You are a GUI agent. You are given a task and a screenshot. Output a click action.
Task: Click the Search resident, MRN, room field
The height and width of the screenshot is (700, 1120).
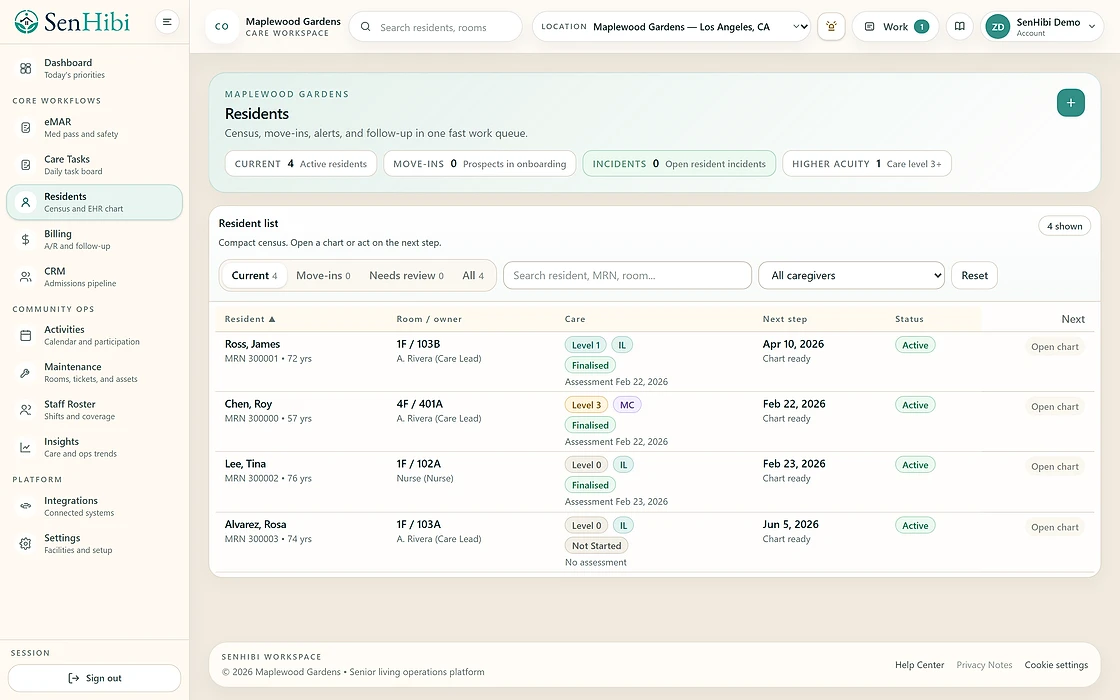click(x=627, y=276)
